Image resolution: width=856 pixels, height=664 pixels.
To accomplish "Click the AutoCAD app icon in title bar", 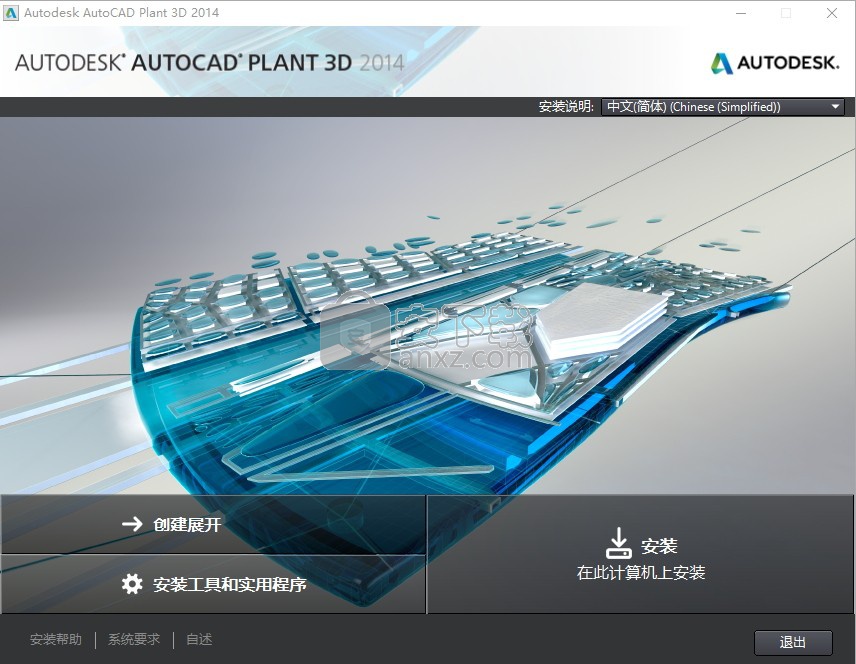I will pyautogui.click(x=10, y=13).
